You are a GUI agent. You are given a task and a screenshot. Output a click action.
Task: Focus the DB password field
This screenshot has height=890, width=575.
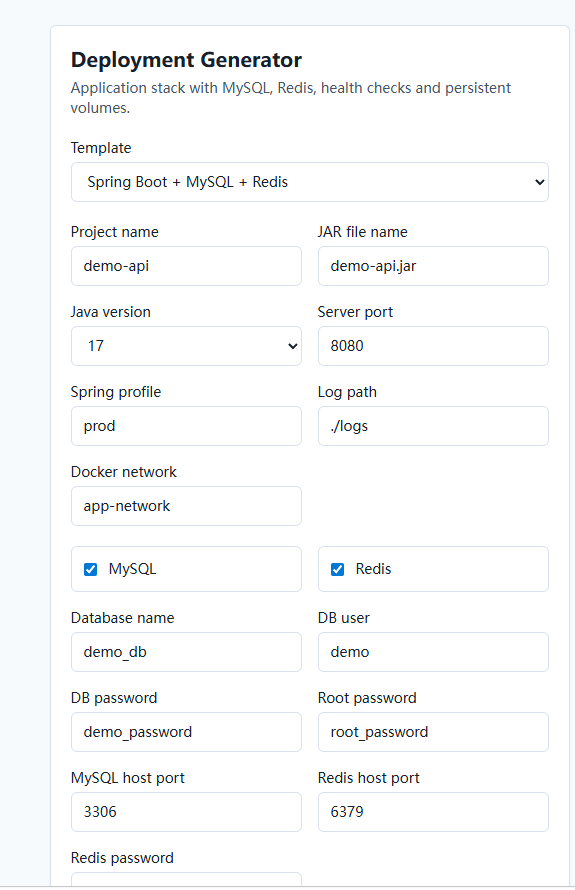click(186, 732)
